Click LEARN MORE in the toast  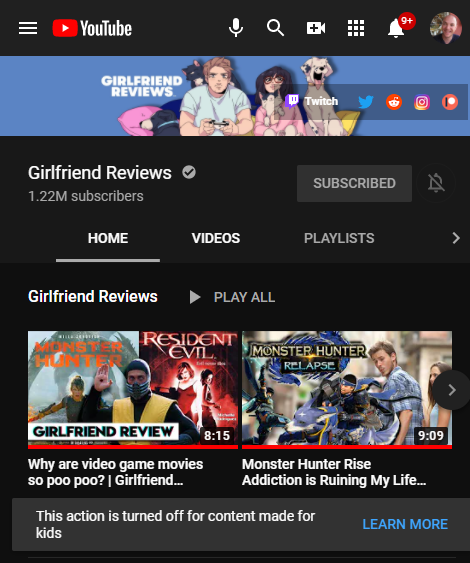point(405,524)
